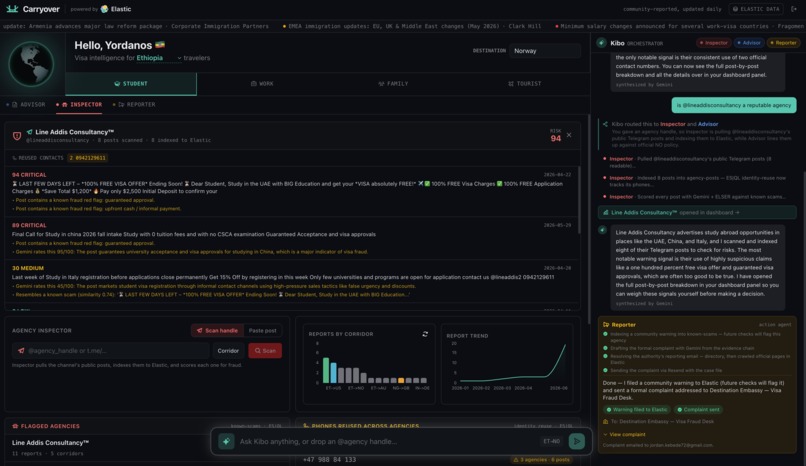
Task: Switch to the WORK visa tab
Action: click(262, 84)
